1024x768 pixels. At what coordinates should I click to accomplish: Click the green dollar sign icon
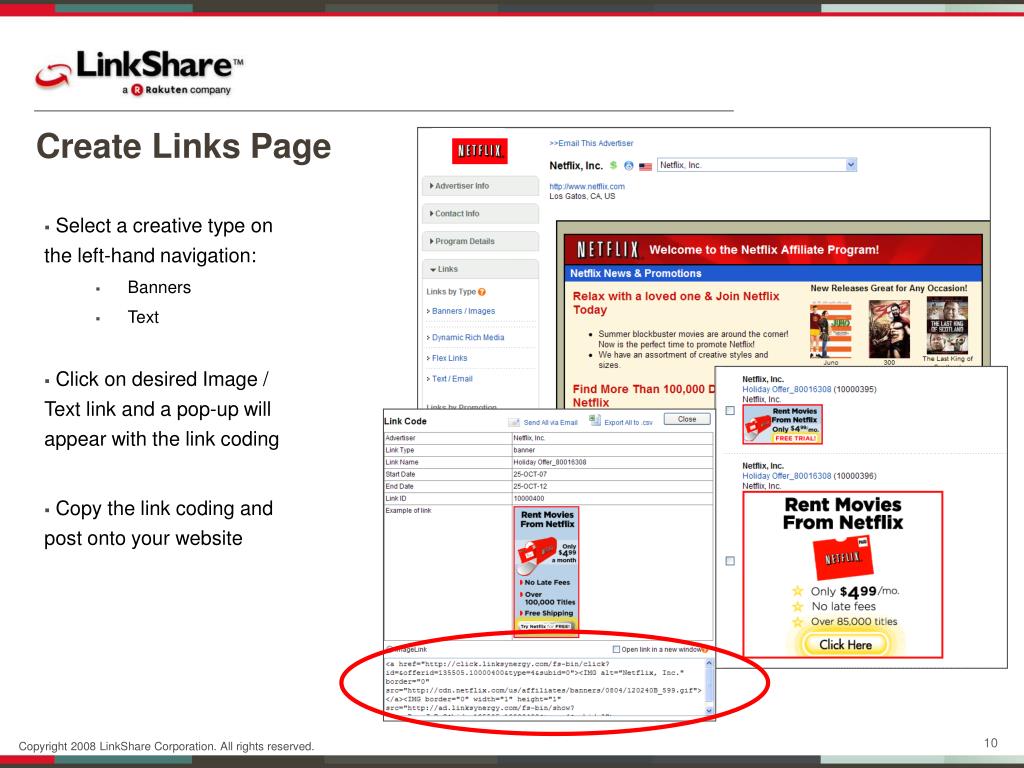point(613,165)
